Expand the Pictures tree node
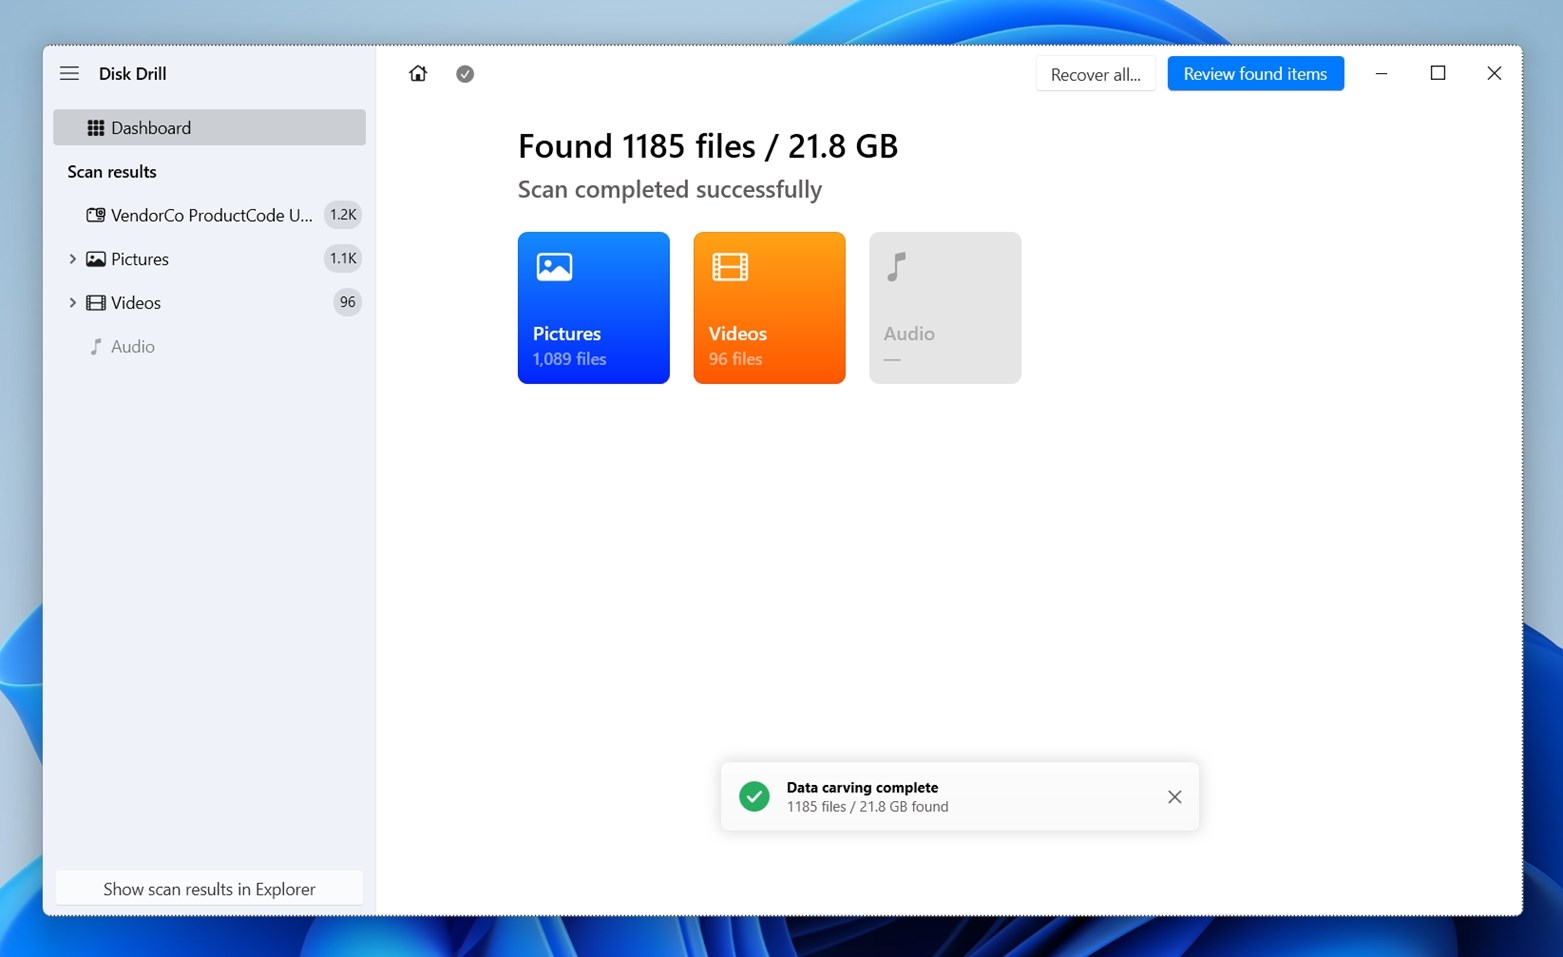Image resolution: width=1563 pixels, height=957 pixels. [x=72, y=259]
